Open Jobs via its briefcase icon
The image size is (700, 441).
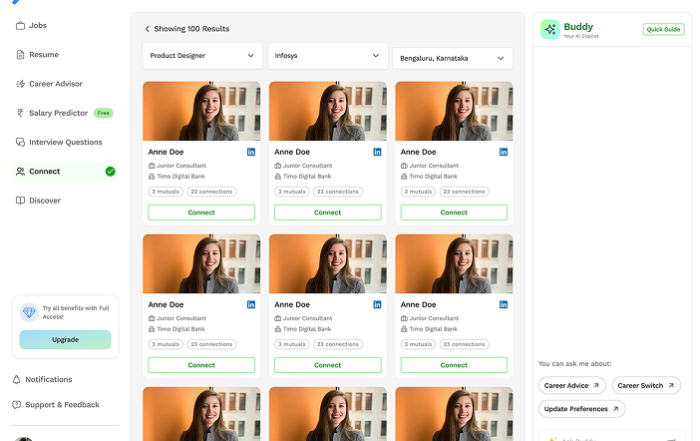coord(20,25)
